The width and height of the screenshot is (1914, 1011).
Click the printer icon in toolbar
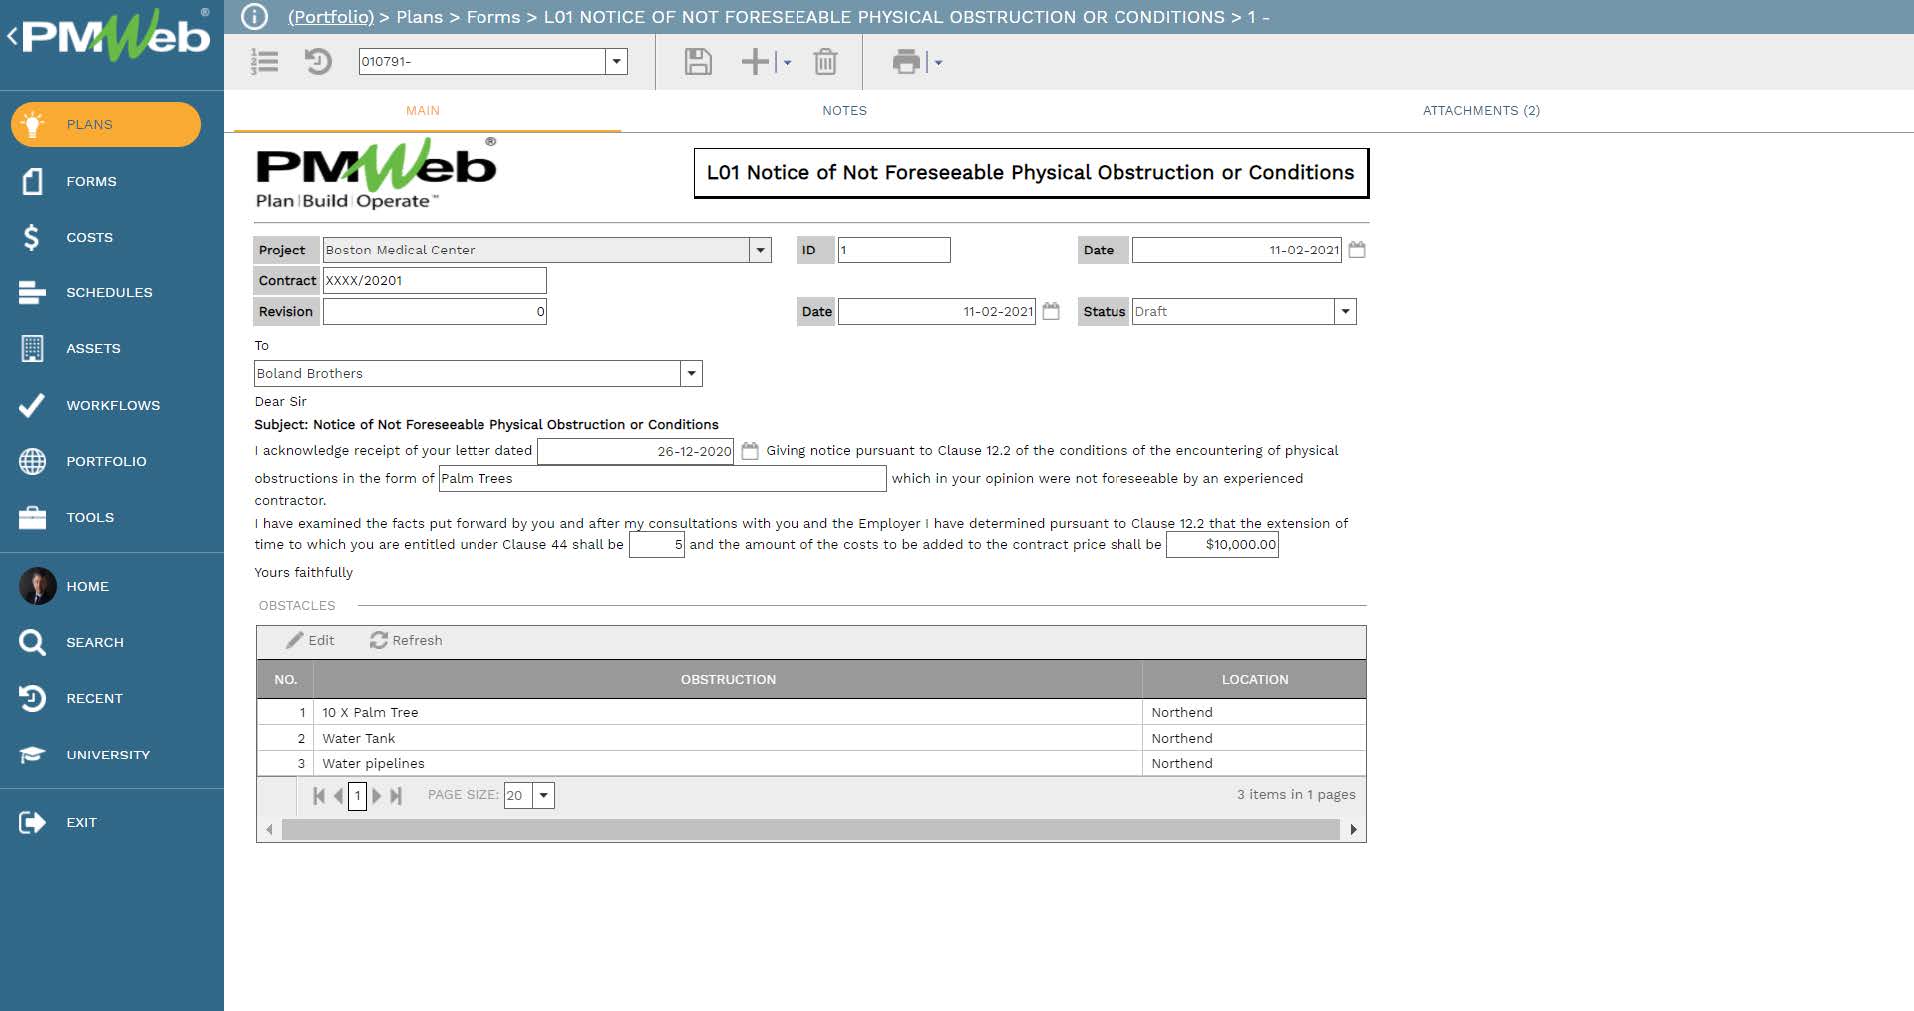coord(906,62)
